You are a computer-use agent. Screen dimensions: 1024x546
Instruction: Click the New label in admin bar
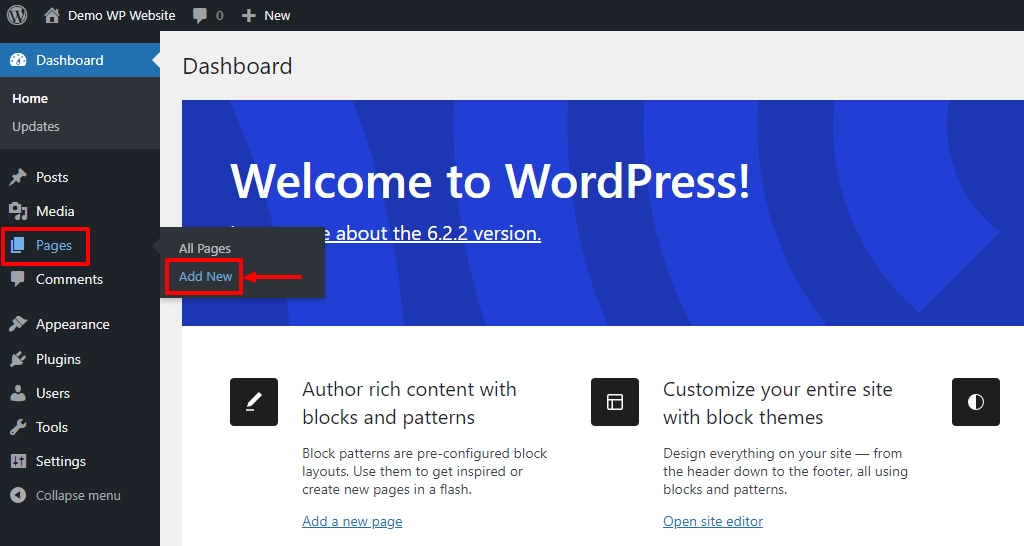277,15
